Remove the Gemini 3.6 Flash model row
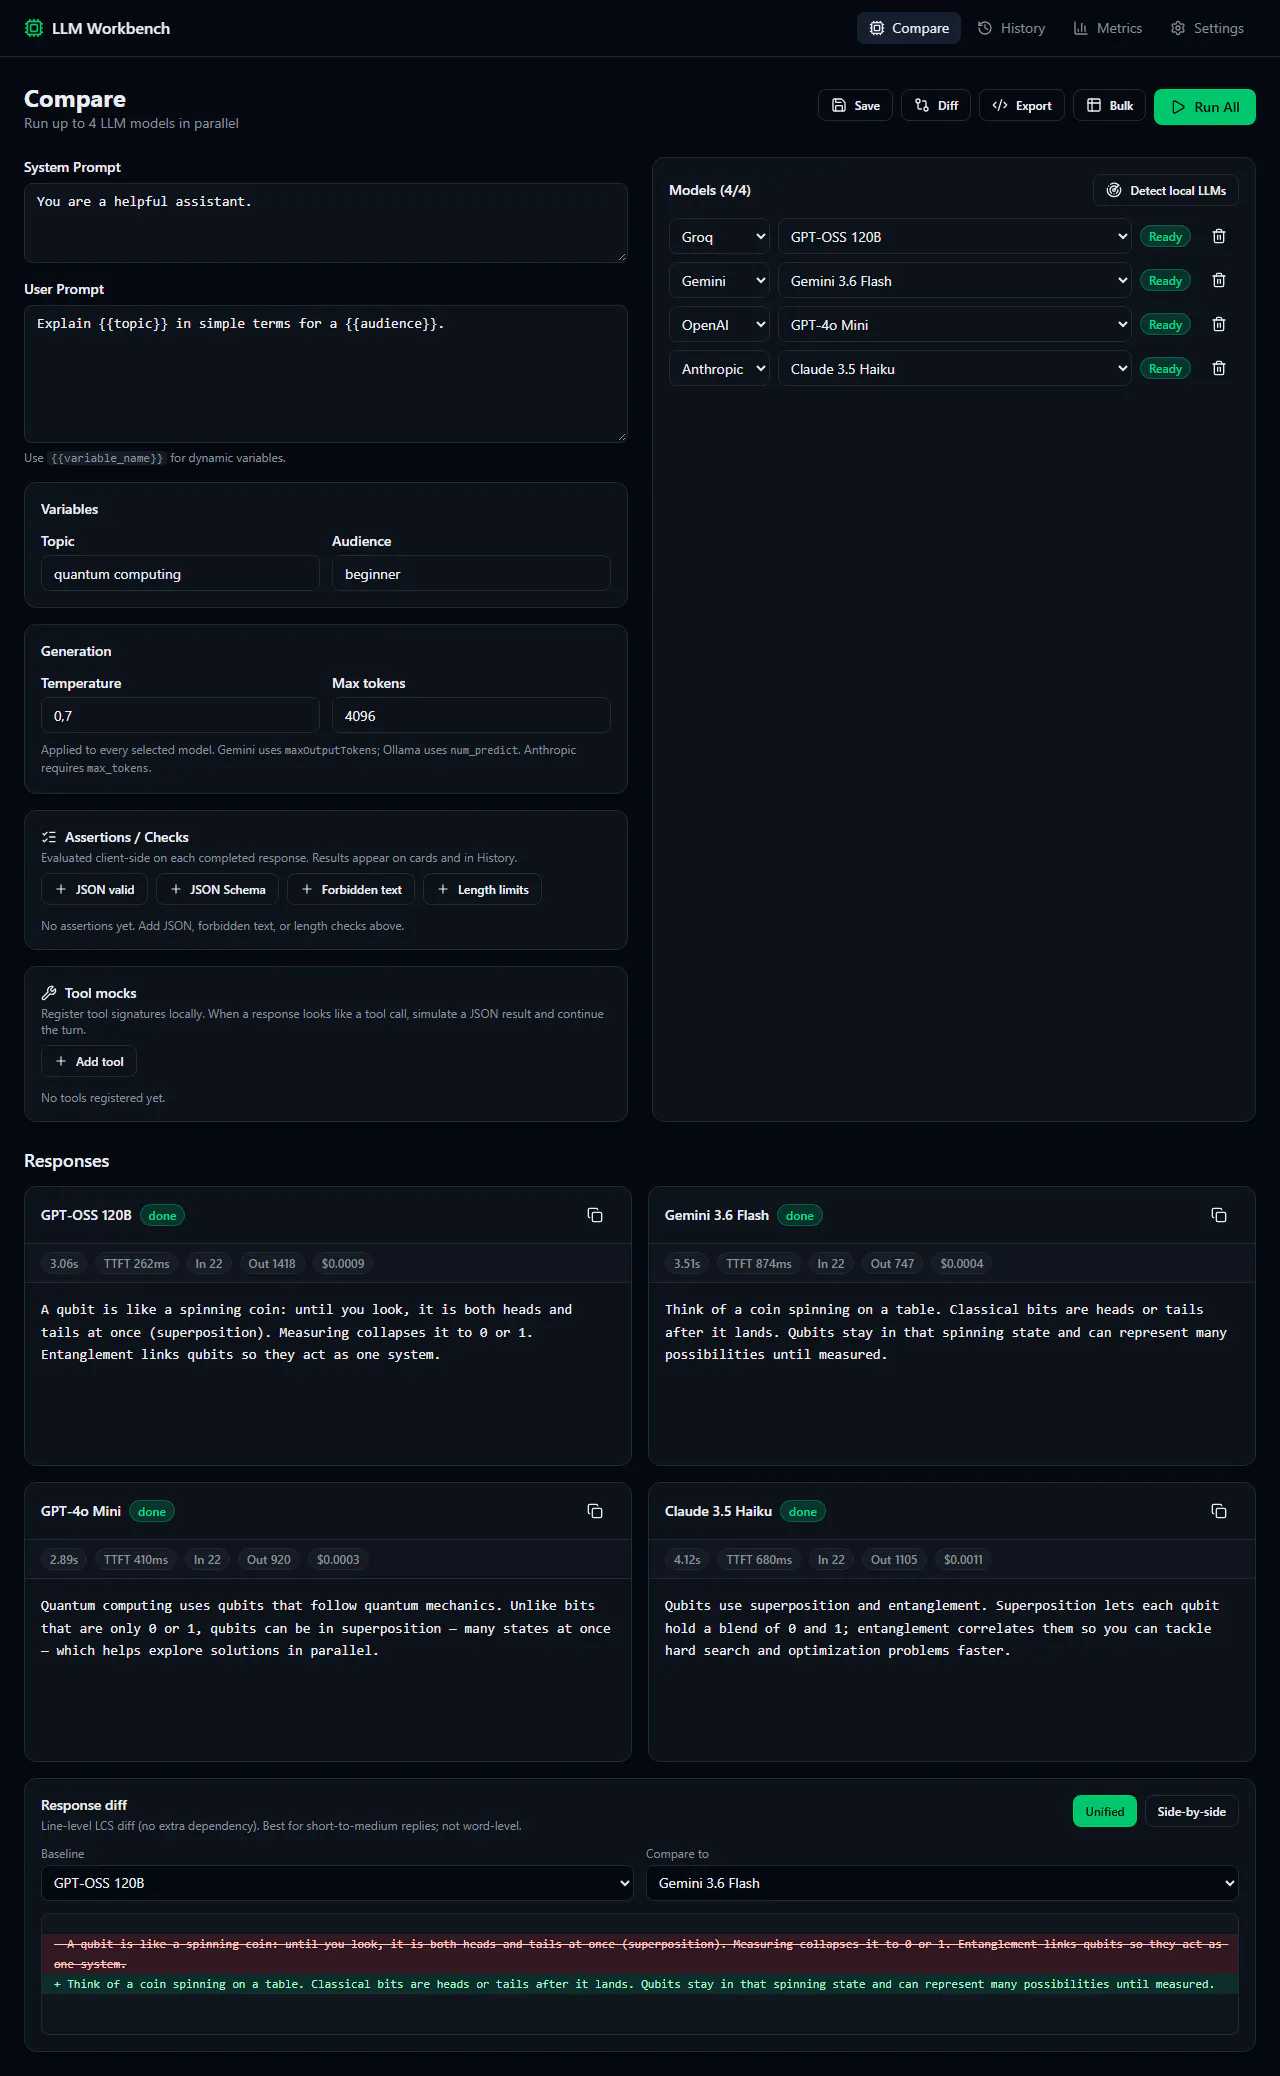 click(x=1219, y=281)
